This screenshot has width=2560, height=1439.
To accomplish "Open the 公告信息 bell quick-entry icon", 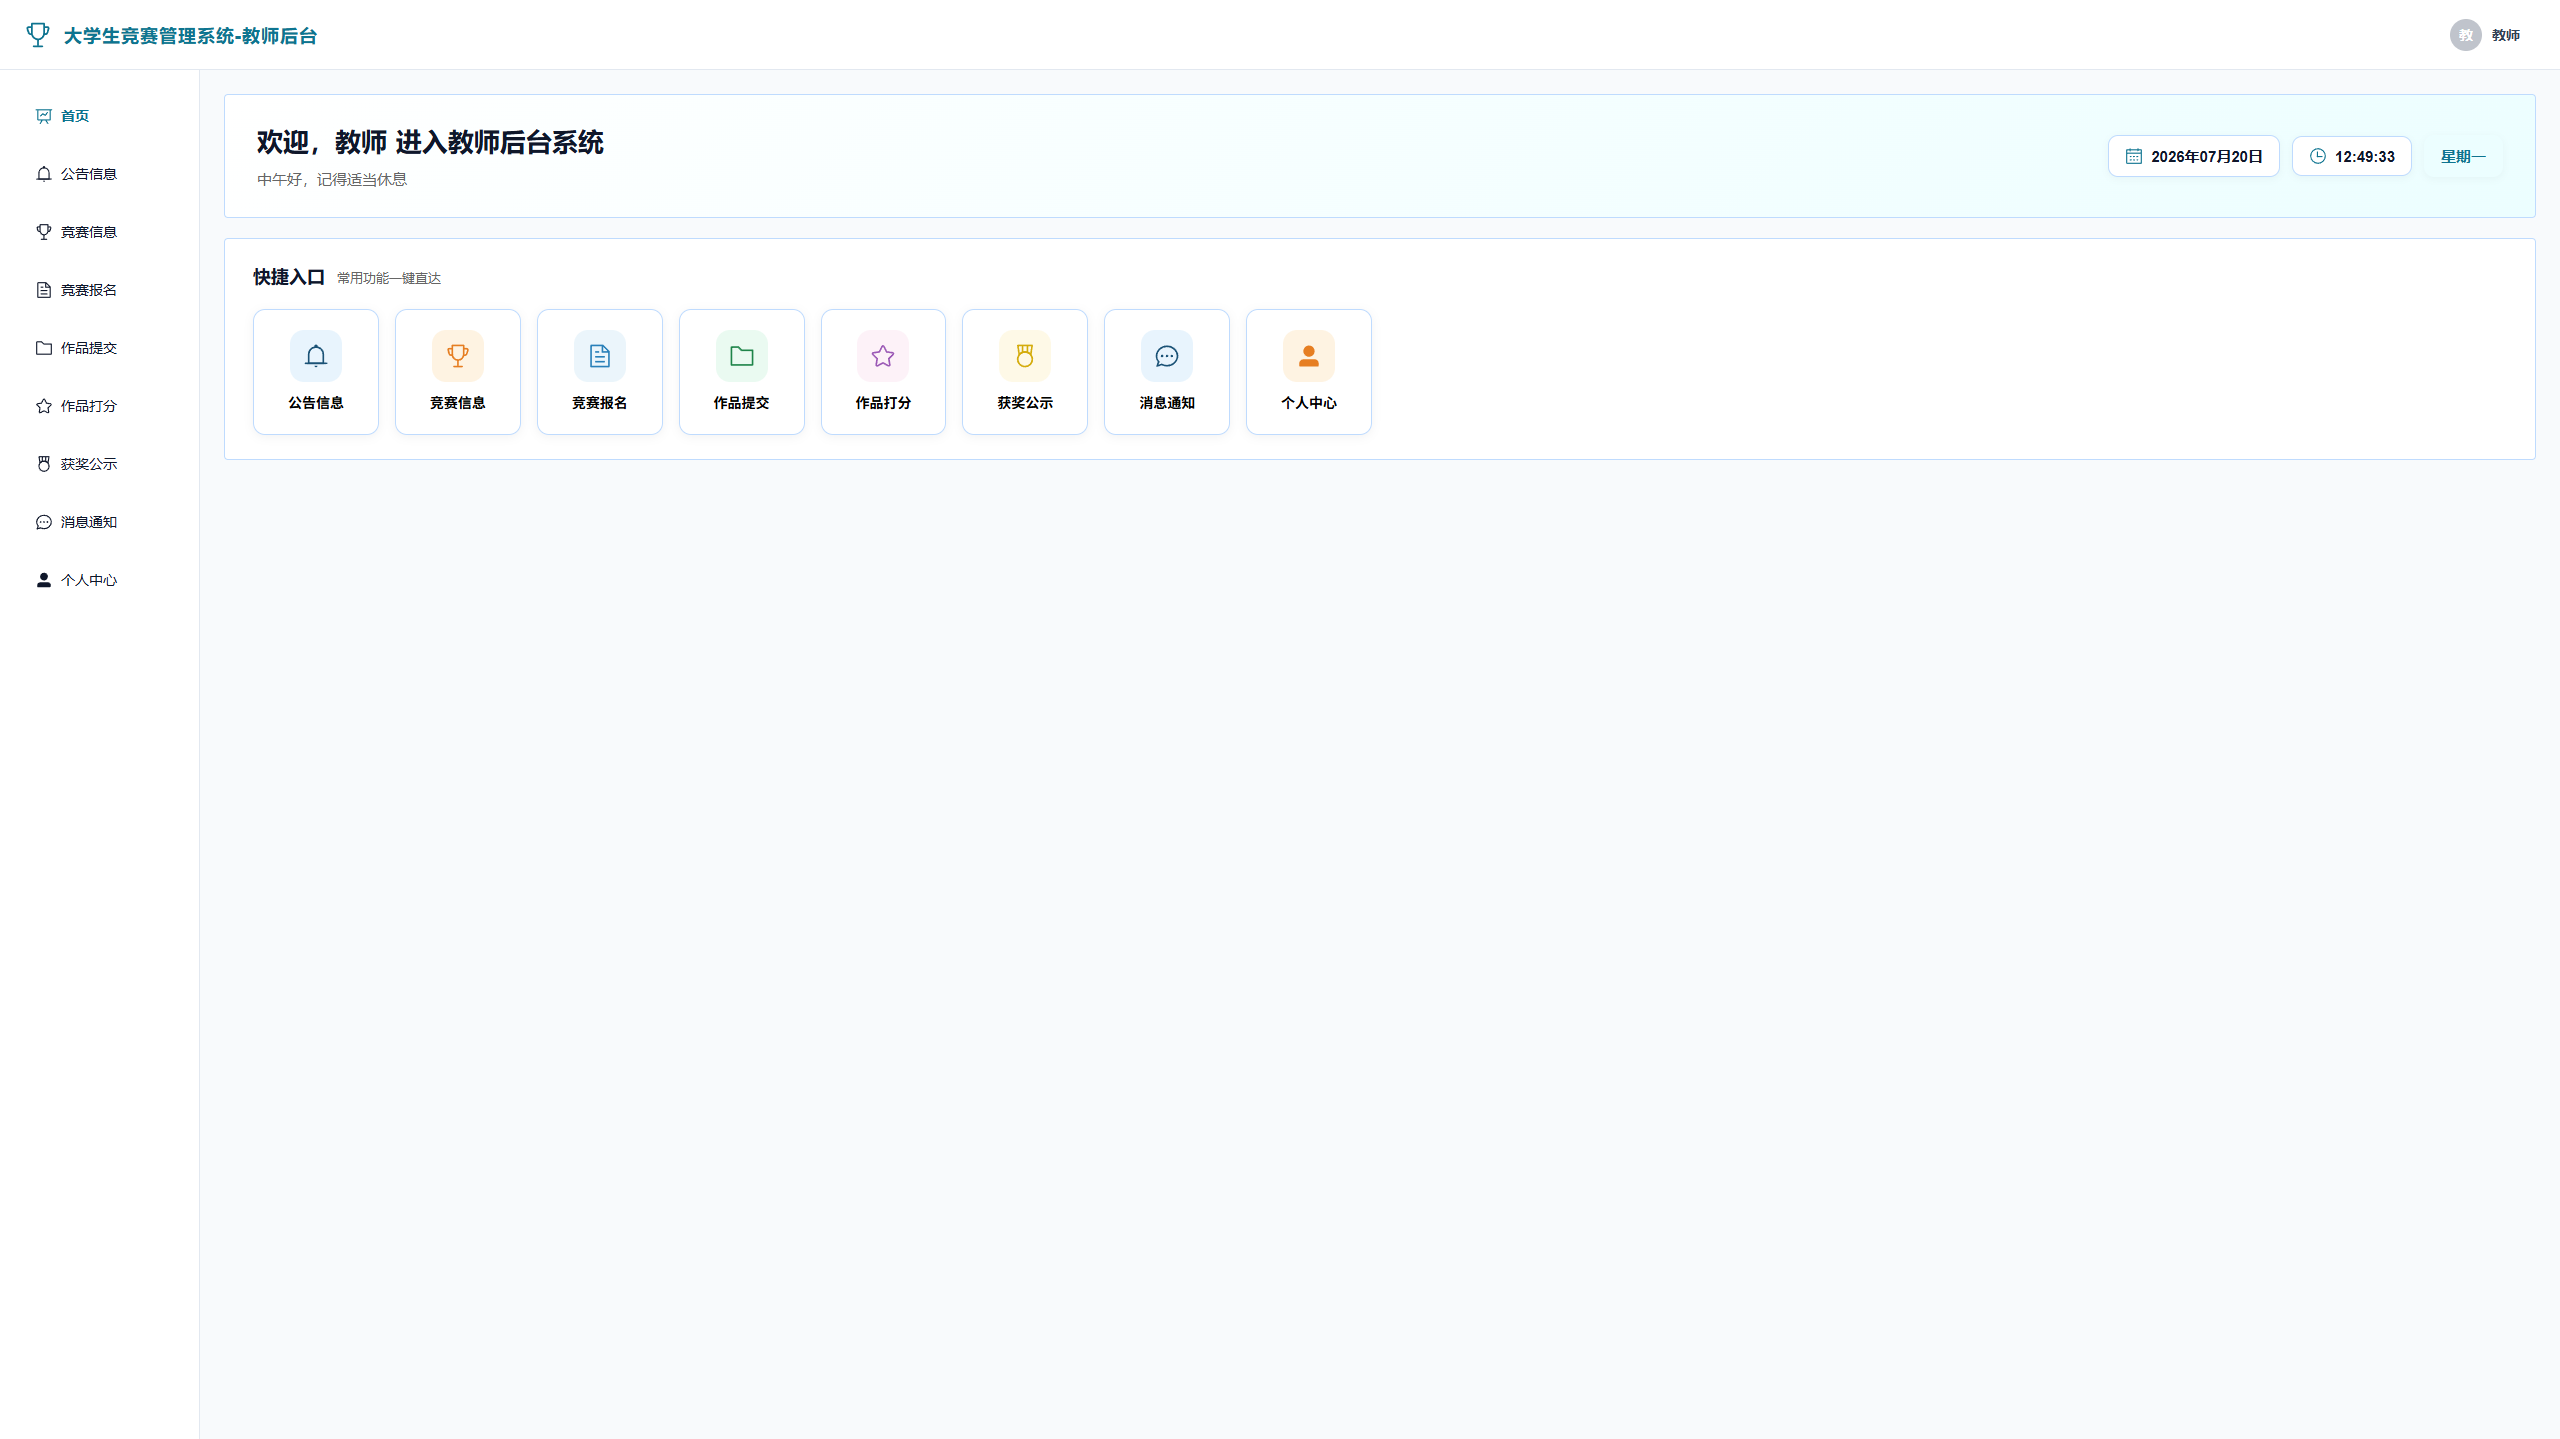I will 316,356.
